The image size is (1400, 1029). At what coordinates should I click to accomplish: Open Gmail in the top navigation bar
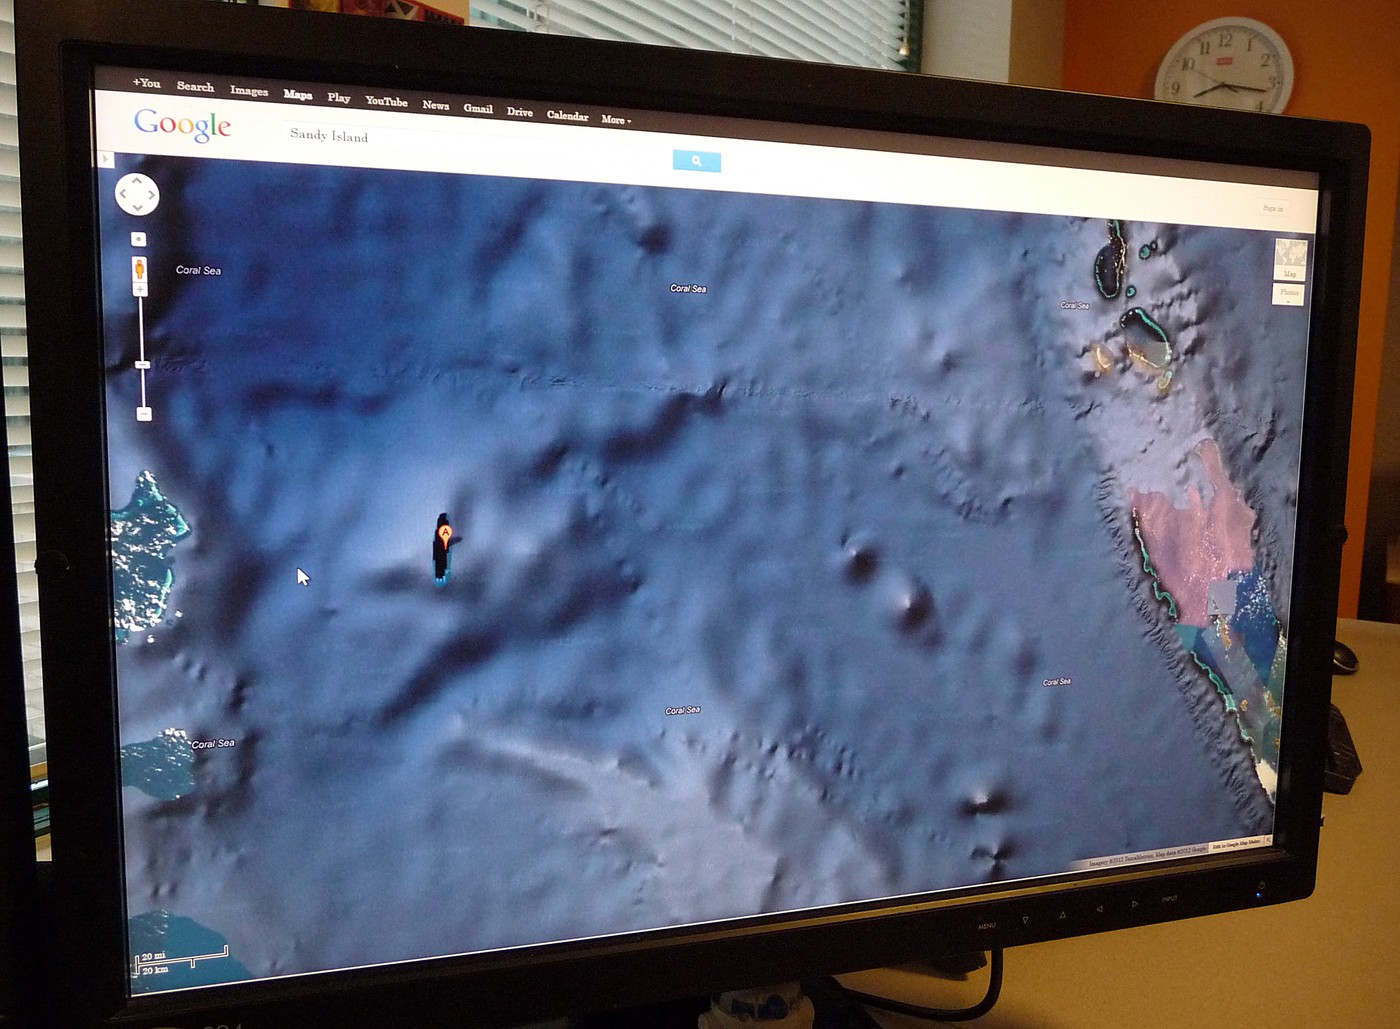tap(478, 108)
